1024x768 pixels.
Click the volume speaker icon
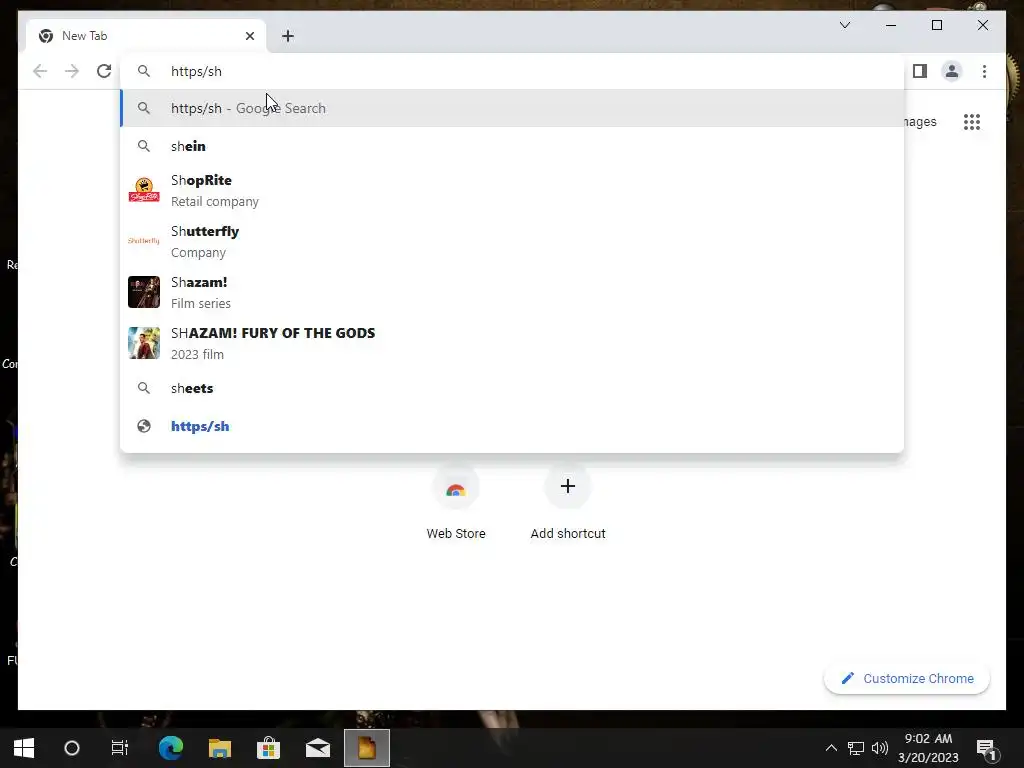(x=880, y=748)
